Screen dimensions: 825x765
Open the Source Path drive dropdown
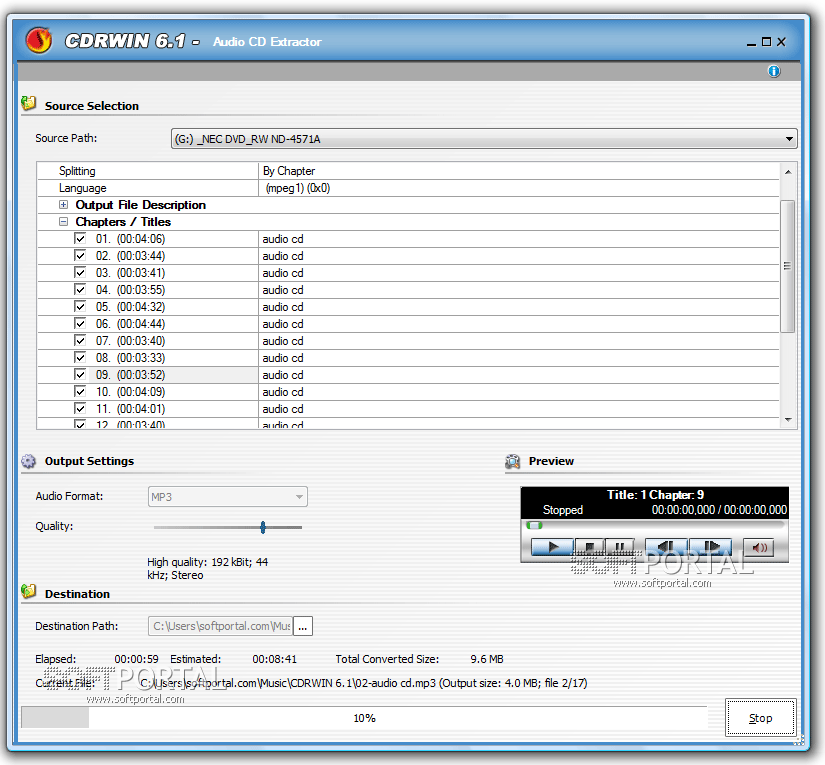(x=789, y=139)
